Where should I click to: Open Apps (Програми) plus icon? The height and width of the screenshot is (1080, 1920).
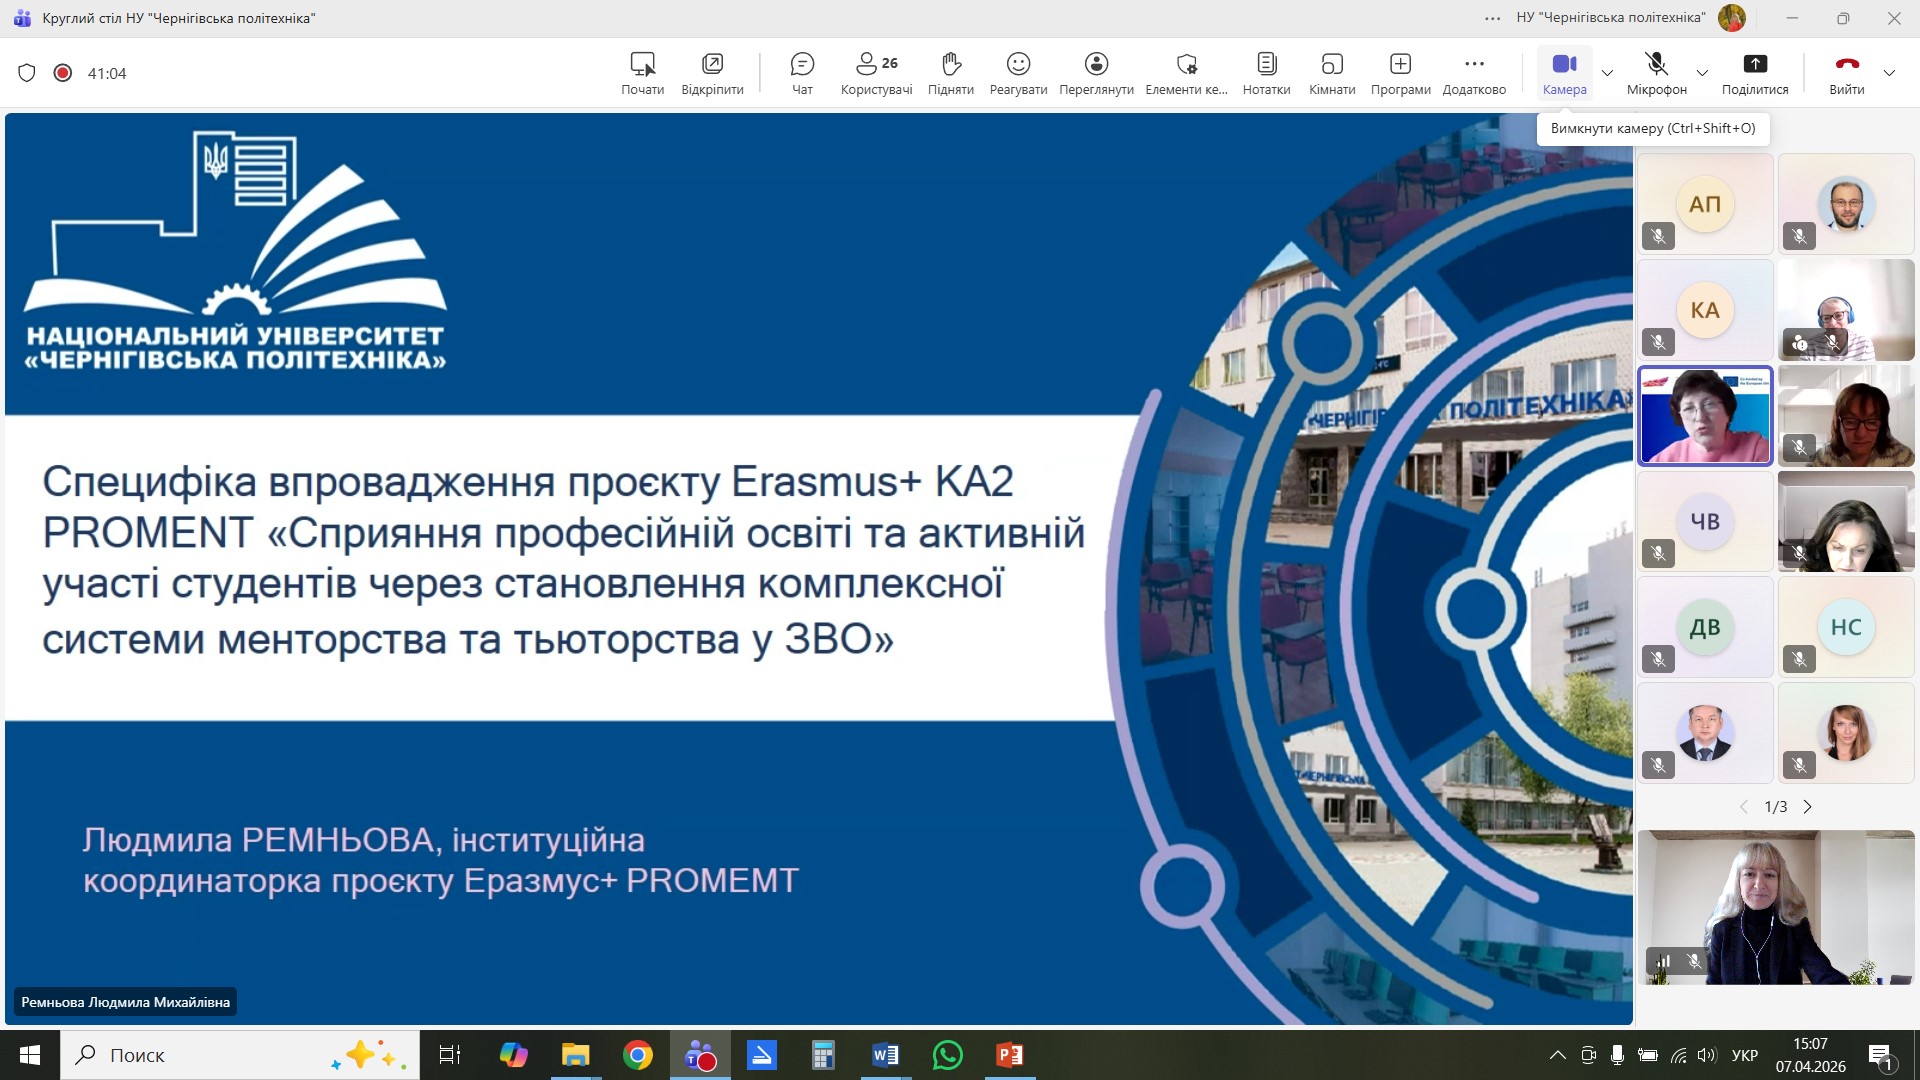click(x=1400, y=72)
